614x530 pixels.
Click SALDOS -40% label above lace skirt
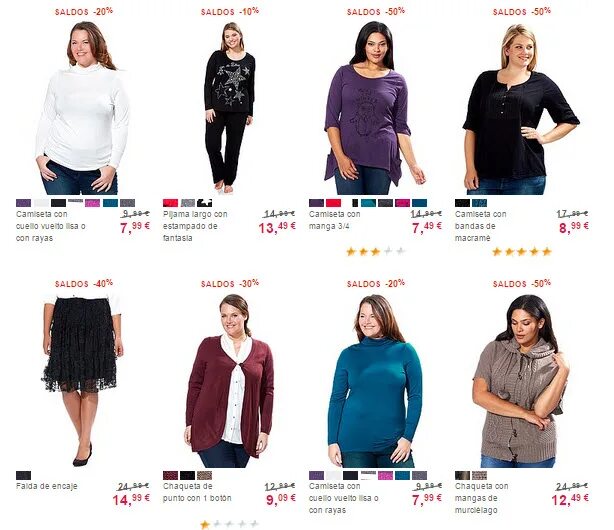84,283
